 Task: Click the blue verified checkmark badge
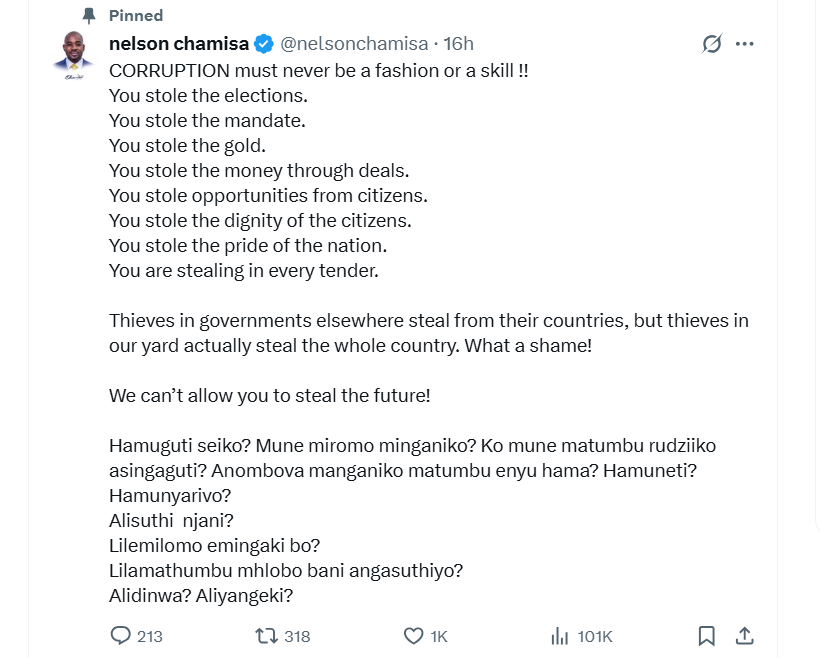coord(264,43)
